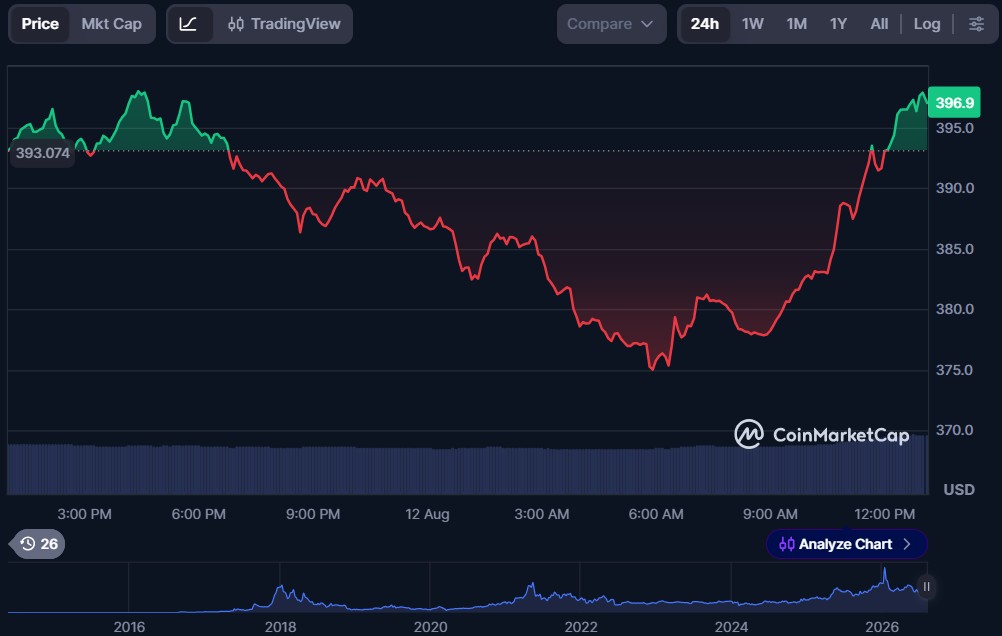Click the 2016 marker on the overview timeline
Viewport: 1002px width, 636px height.
[129, 626]
